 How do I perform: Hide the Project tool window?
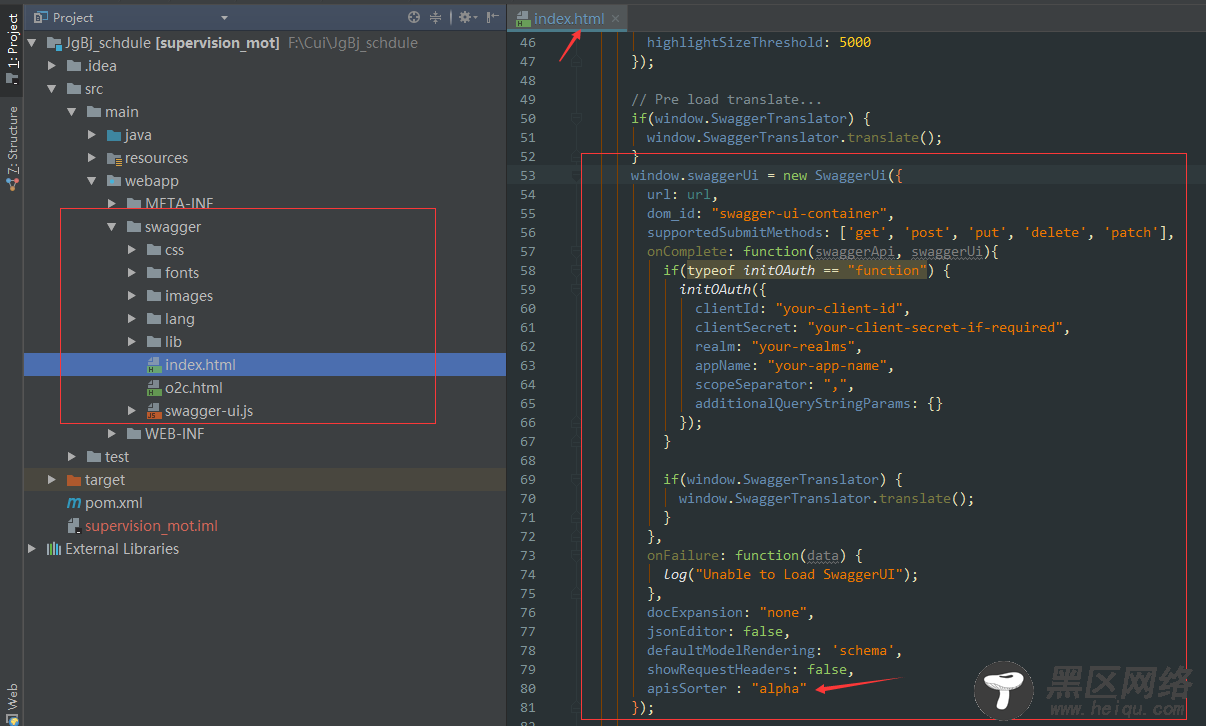(x=491, y=17)
